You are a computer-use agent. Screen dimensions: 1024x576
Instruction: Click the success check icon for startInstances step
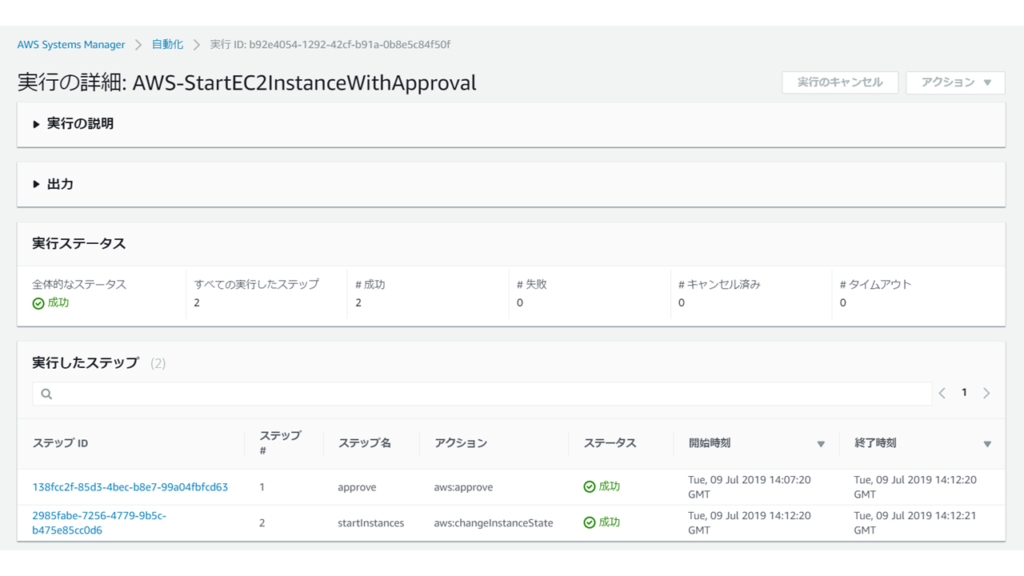click(x=590, y=523)
